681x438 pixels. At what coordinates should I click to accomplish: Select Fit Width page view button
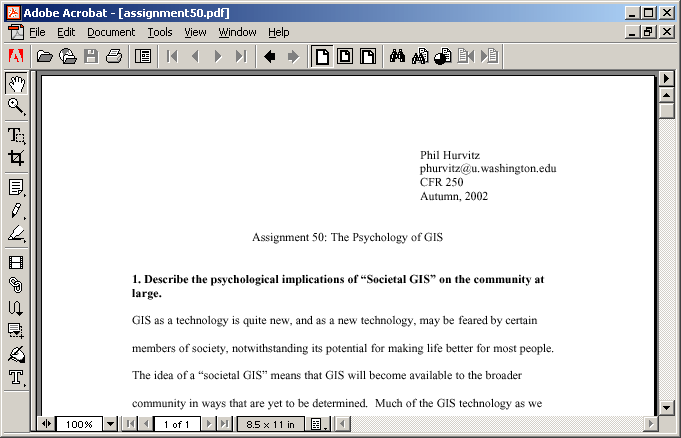[368, 56]
